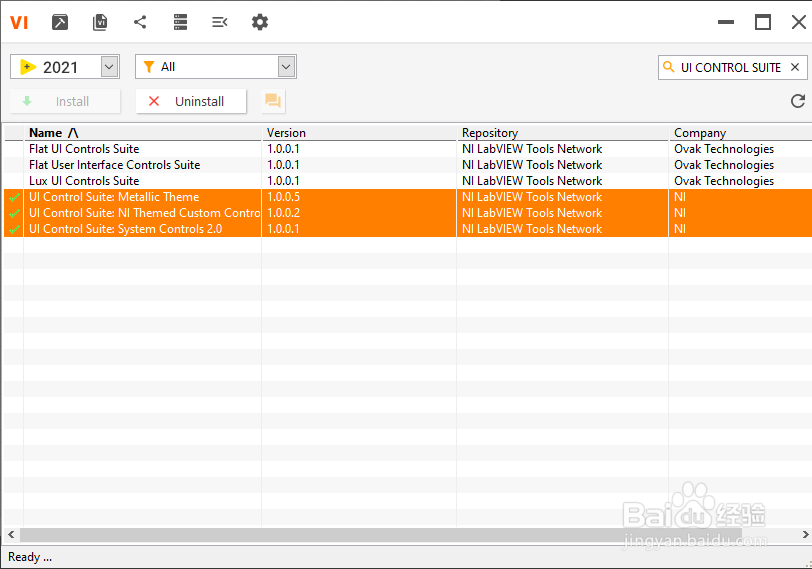Maximize the VIPM window

click(x=763, y=22)
